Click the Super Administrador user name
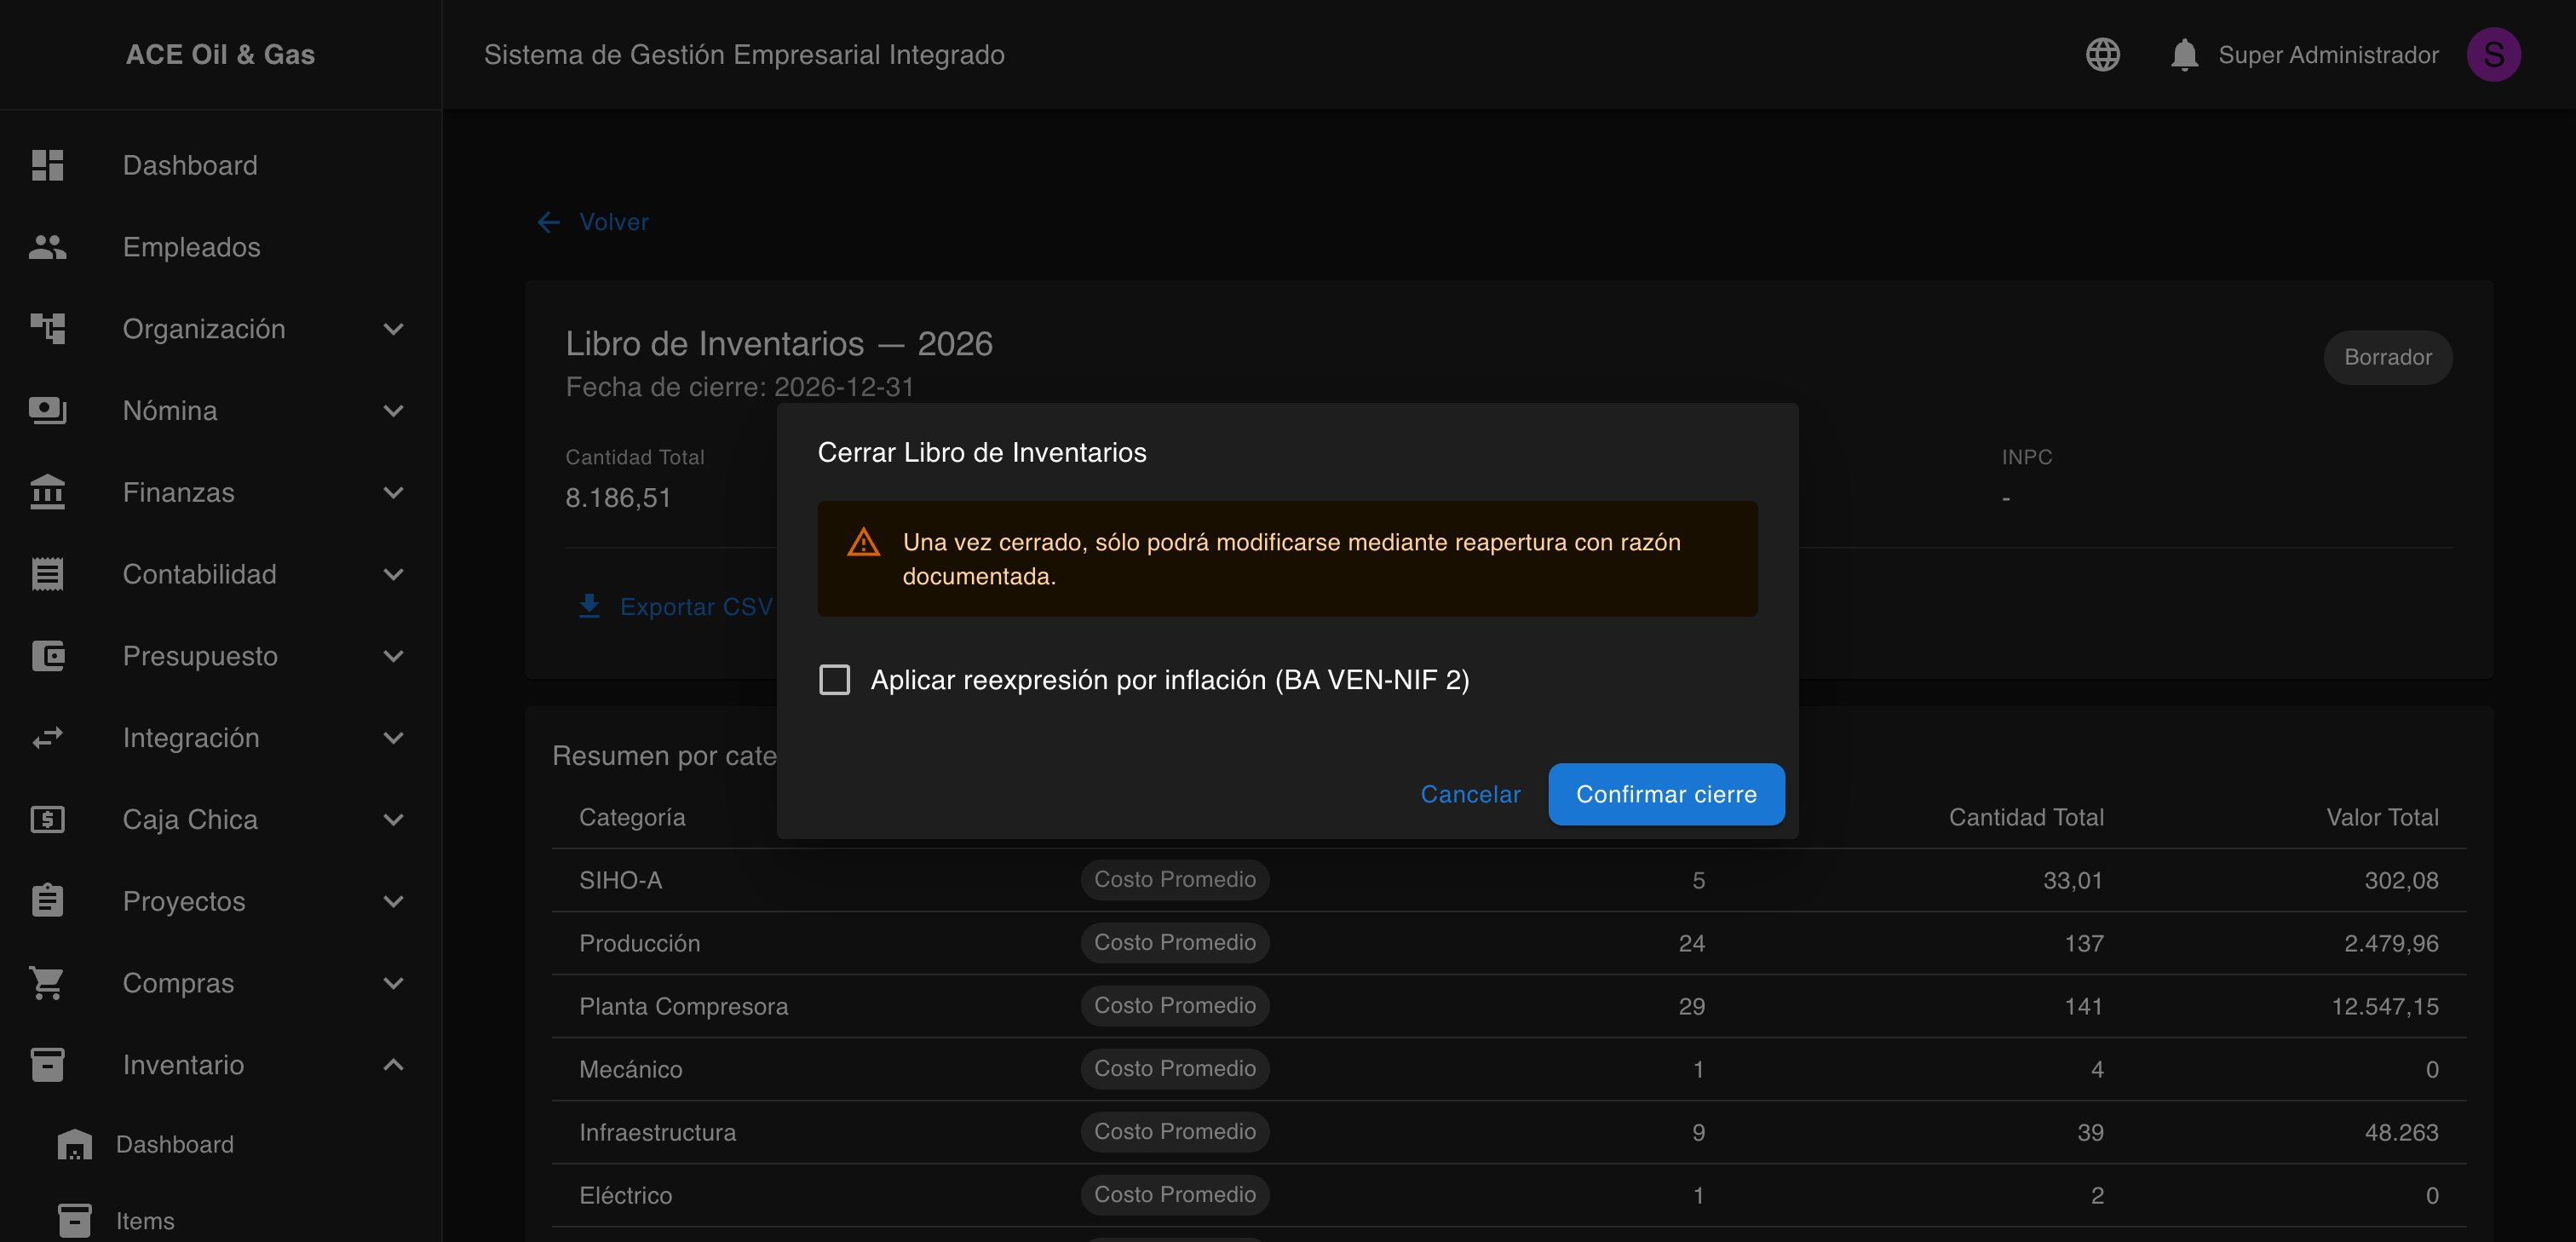This screenshot has height=1242, width=2576. [x=2328, y=55]
